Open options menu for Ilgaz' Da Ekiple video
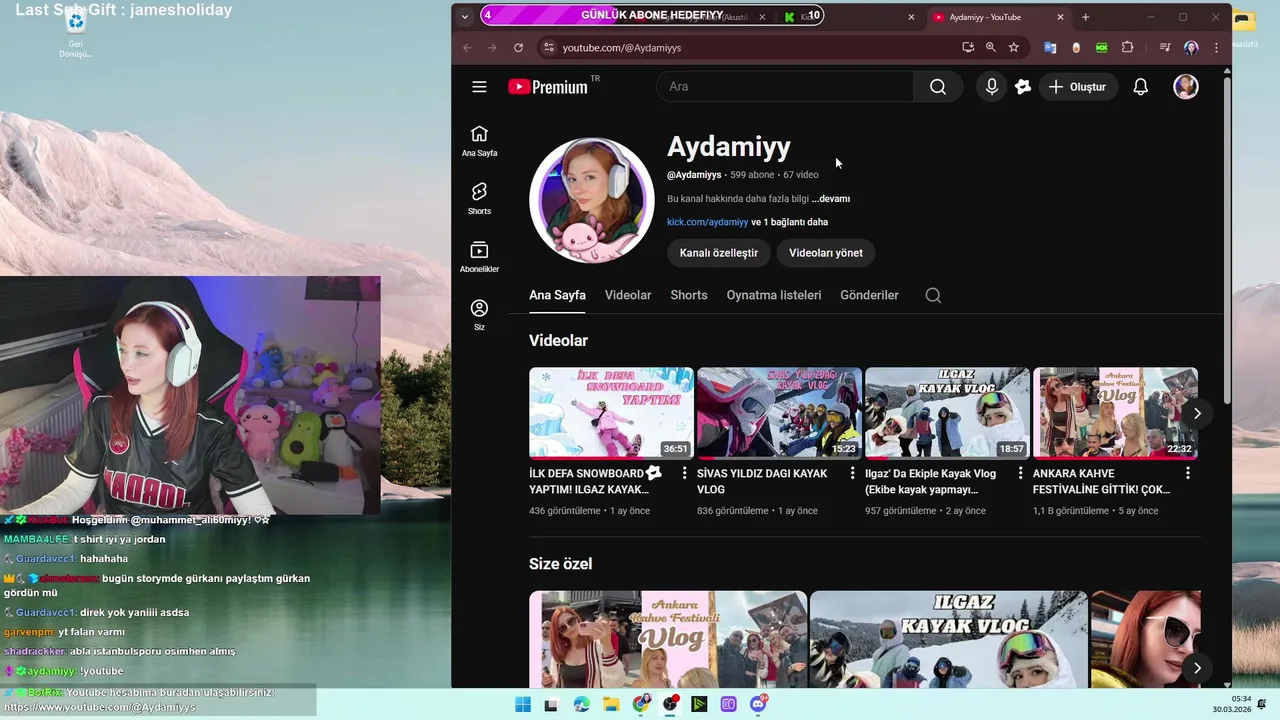Image resolution: width=1280 pixels, height=720 pixels. pos(1021,473)
